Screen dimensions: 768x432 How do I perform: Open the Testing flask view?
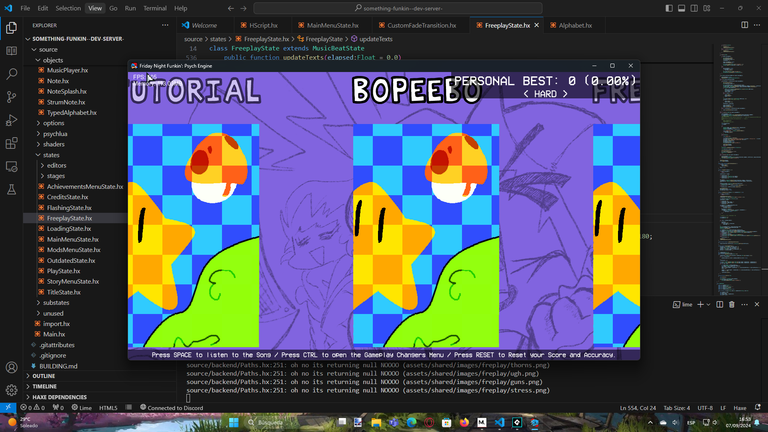click(x=11, y=190)
